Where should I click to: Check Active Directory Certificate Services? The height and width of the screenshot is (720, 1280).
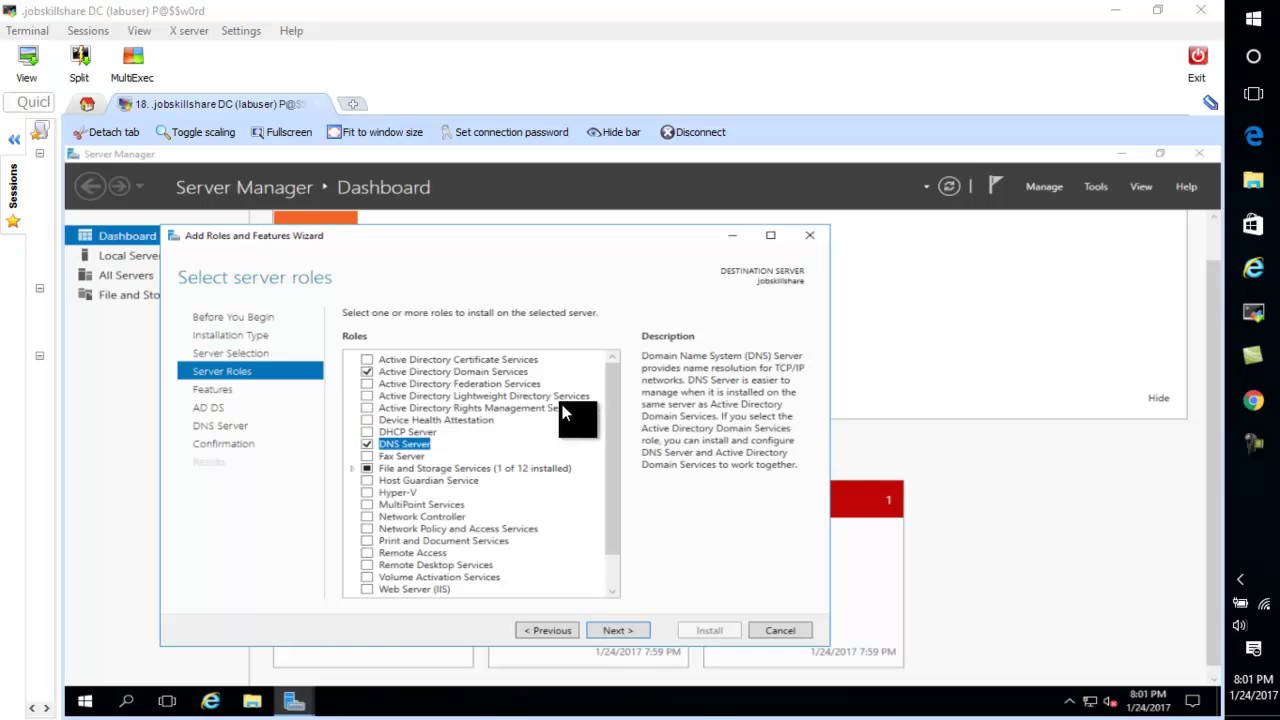click(x=367, y=360)
